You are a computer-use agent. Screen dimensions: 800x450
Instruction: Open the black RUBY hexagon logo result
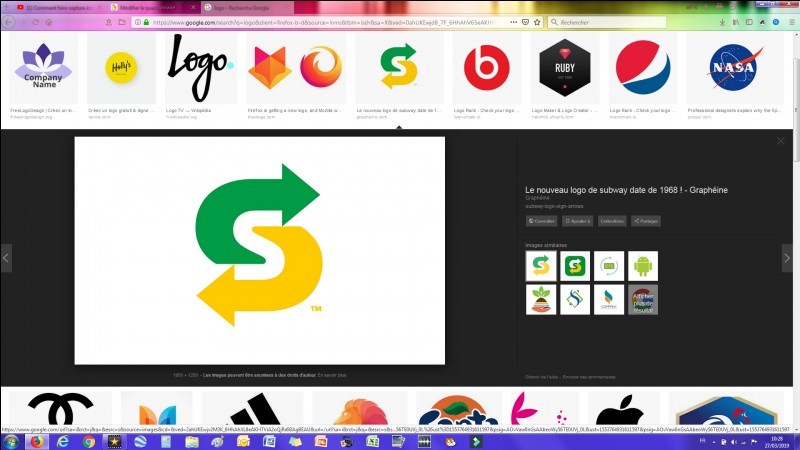tap(565, 68)
